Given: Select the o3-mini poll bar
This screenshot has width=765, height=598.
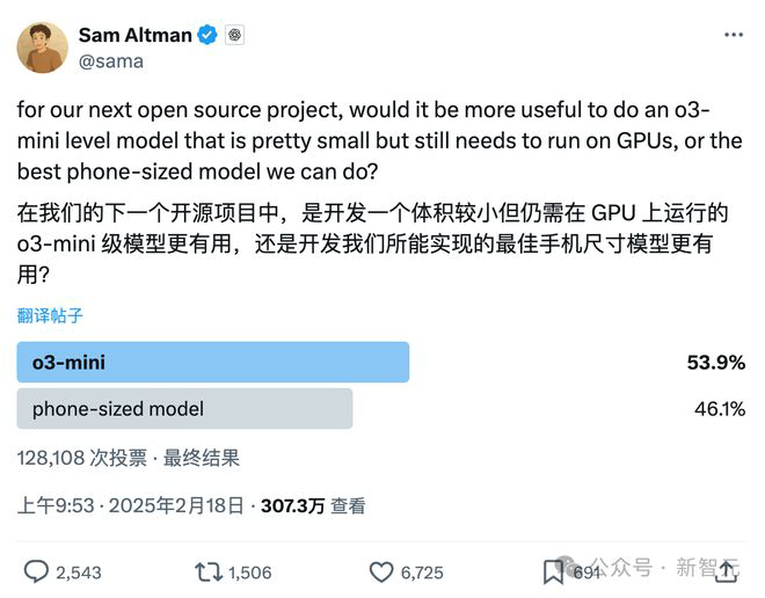Looking at the screenshot, I should 213,362.
